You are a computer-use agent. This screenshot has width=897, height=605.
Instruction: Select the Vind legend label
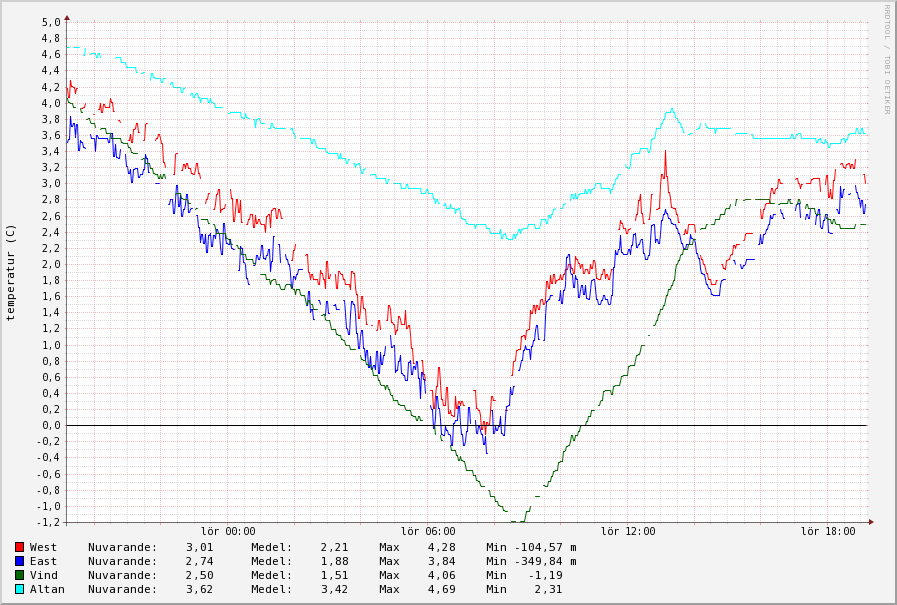[43, 575]
